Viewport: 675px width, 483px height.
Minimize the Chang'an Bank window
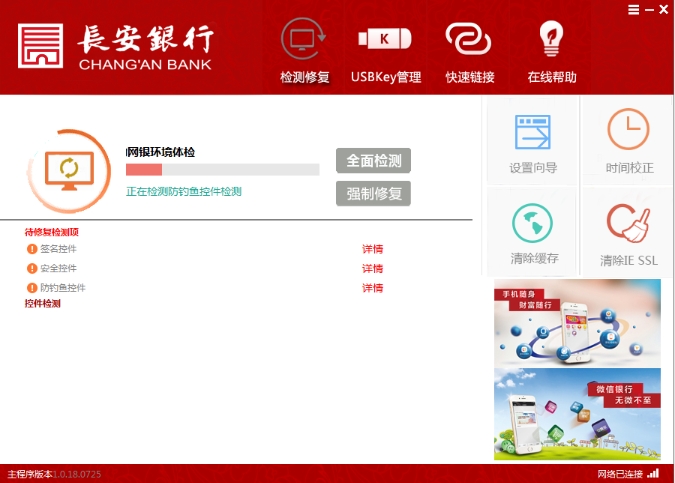650,9
